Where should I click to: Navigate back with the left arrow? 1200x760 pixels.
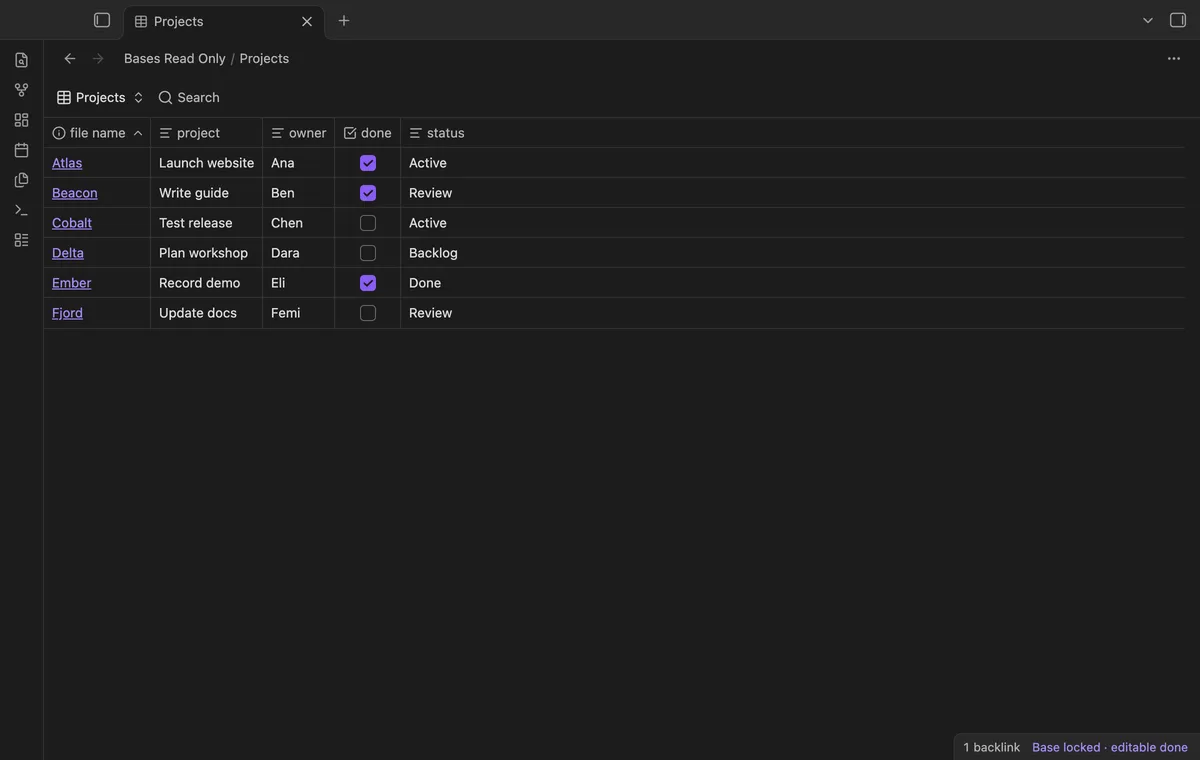(70, 58)
